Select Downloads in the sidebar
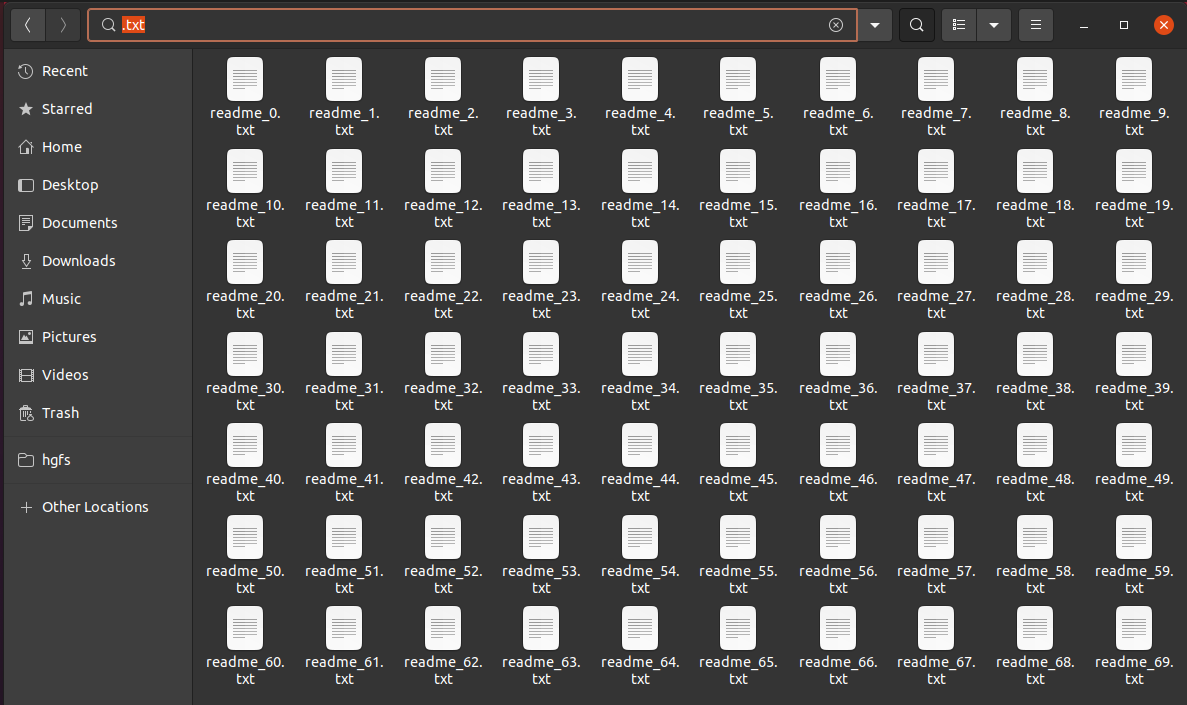Image resolution: width=1187 pixels, height=705 pixels. (x=78, y=261)
